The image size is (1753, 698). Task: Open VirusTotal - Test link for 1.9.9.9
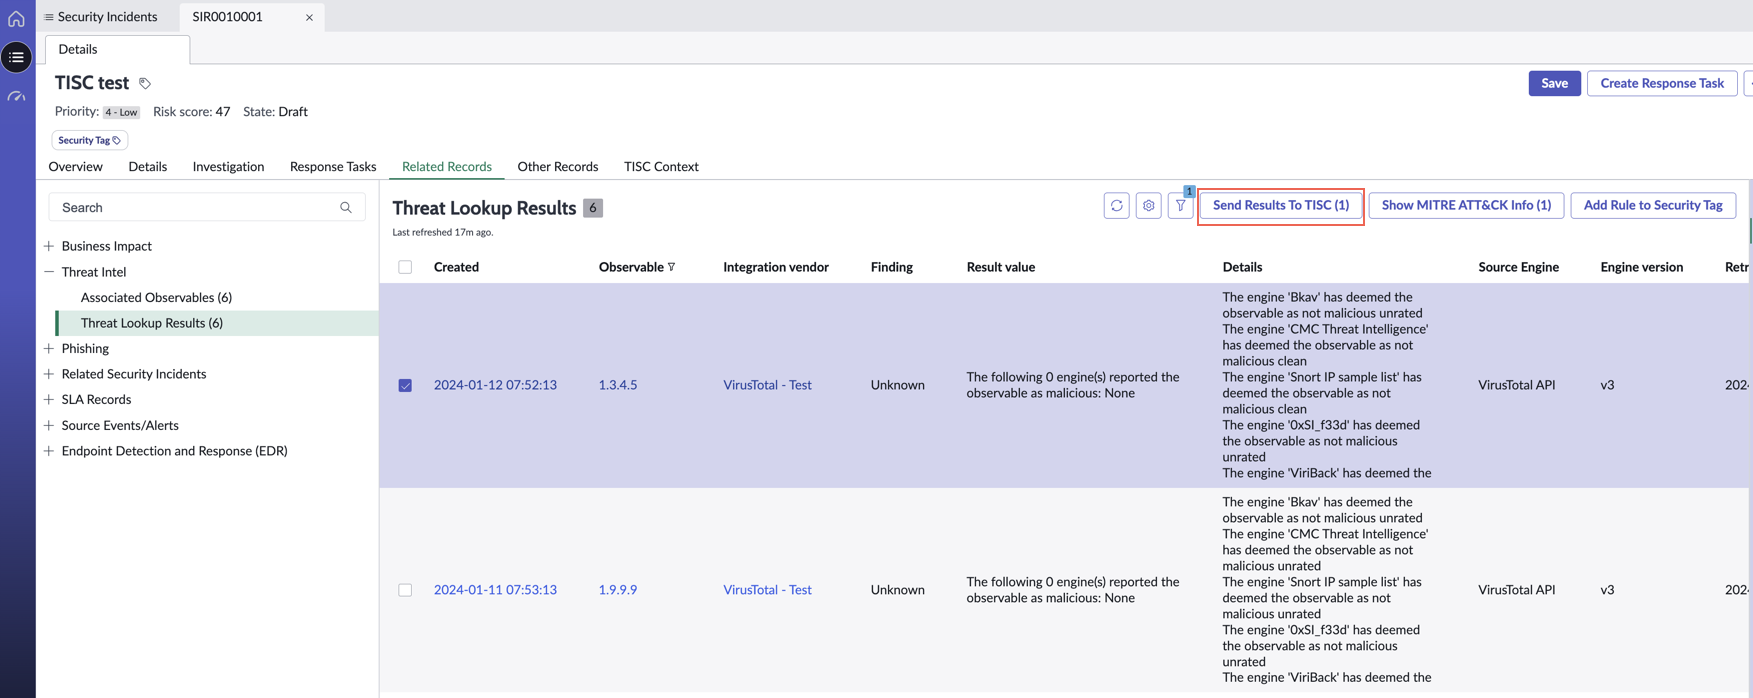767,590
